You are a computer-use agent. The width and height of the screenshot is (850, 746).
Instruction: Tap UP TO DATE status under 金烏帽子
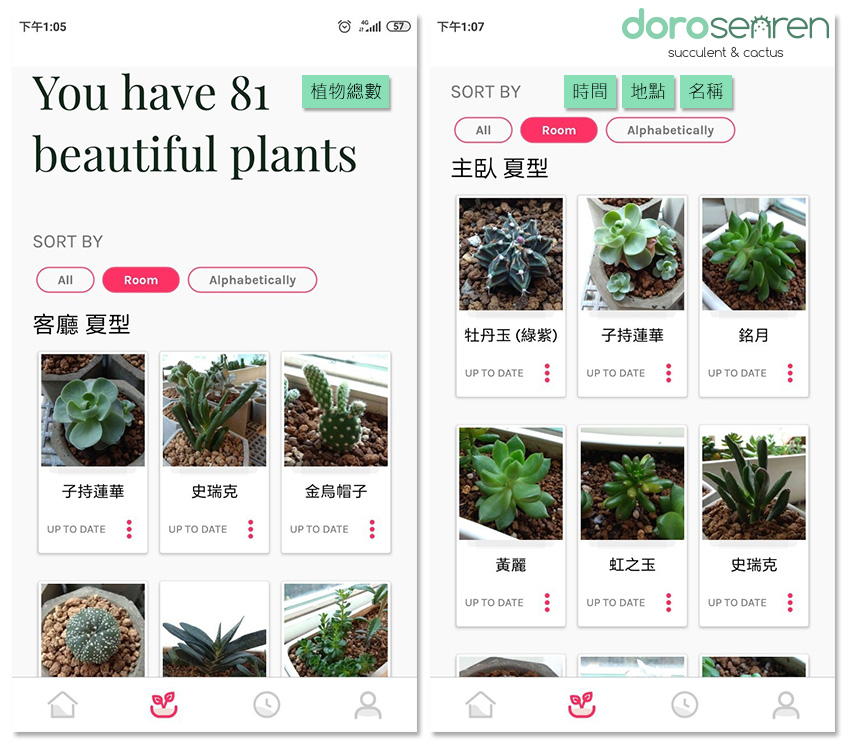tap(319, 529)
